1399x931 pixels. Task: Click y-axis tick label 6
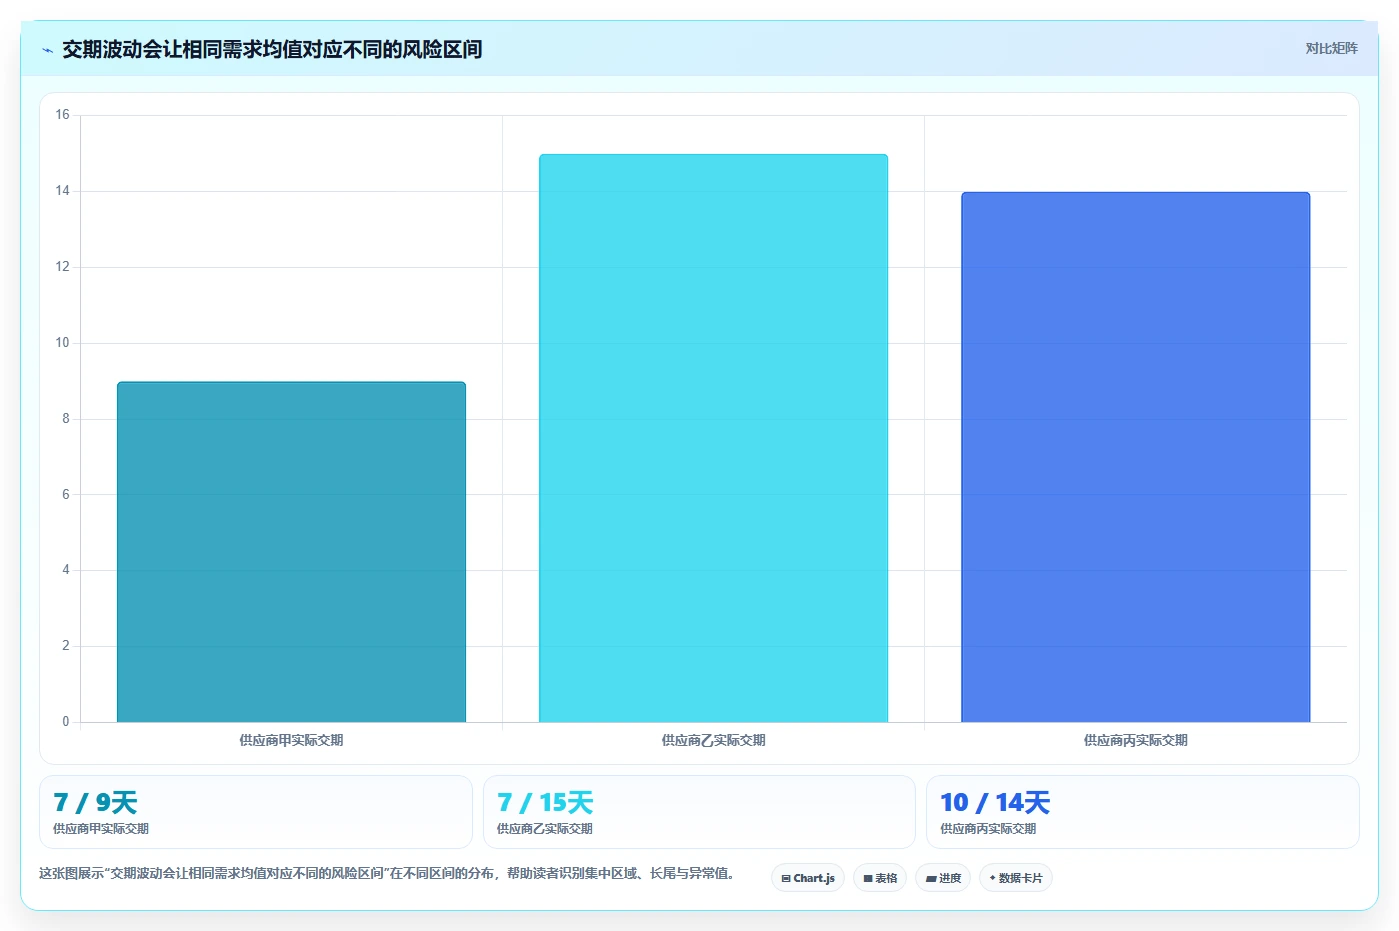point(66,495)
